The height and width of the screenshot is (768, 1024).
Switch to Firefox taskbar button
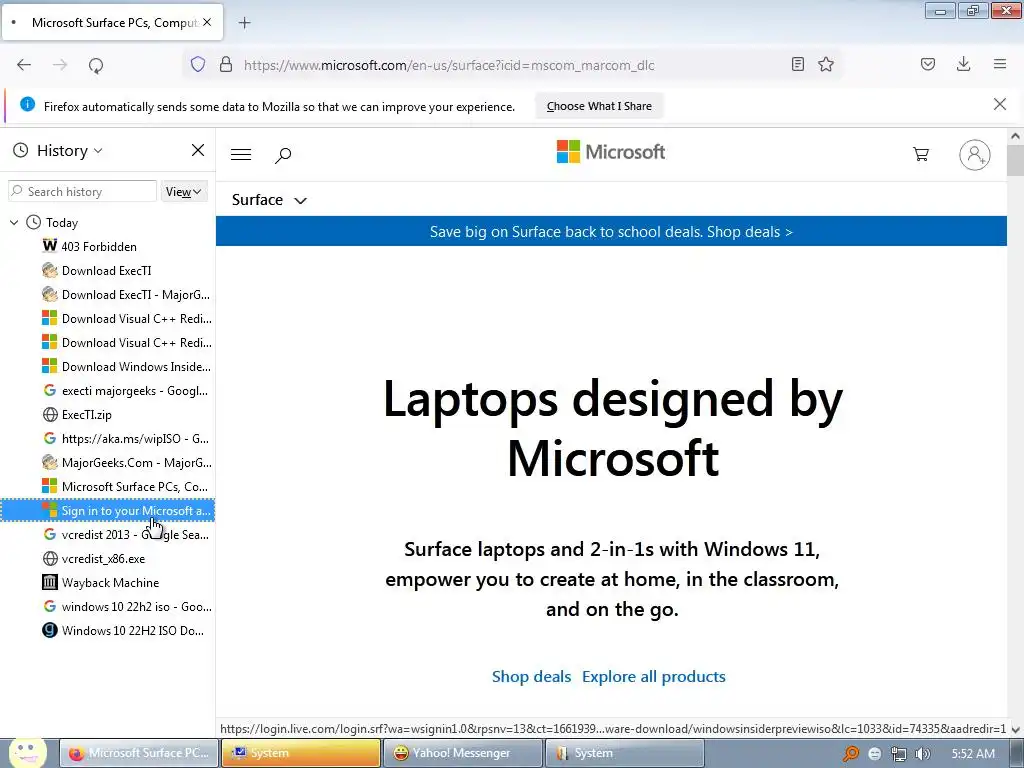(139, 753)
